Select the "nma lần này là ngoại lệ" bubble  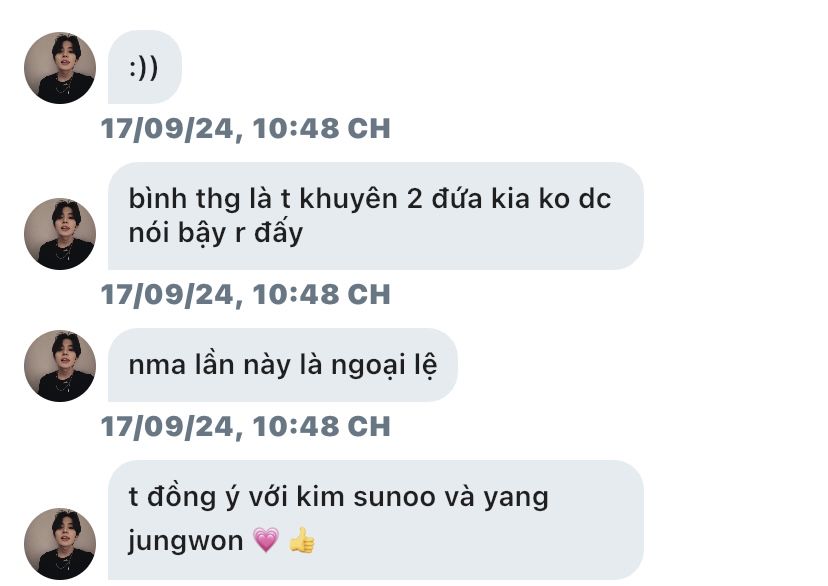(283, 365)
